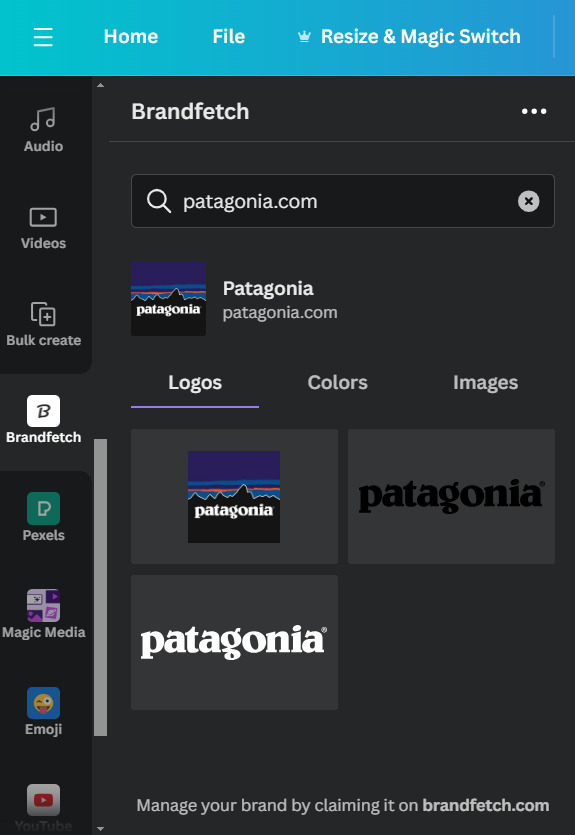The height and width of the screenshot is (835, 575).
Task: Click the search magnifier icon
Action: coord(159,201)
